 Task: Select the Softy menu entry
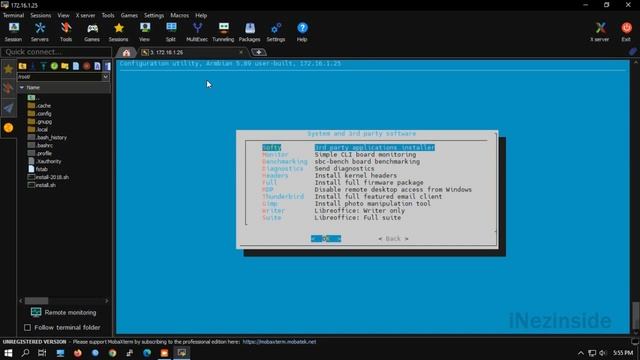coord(271,147)
